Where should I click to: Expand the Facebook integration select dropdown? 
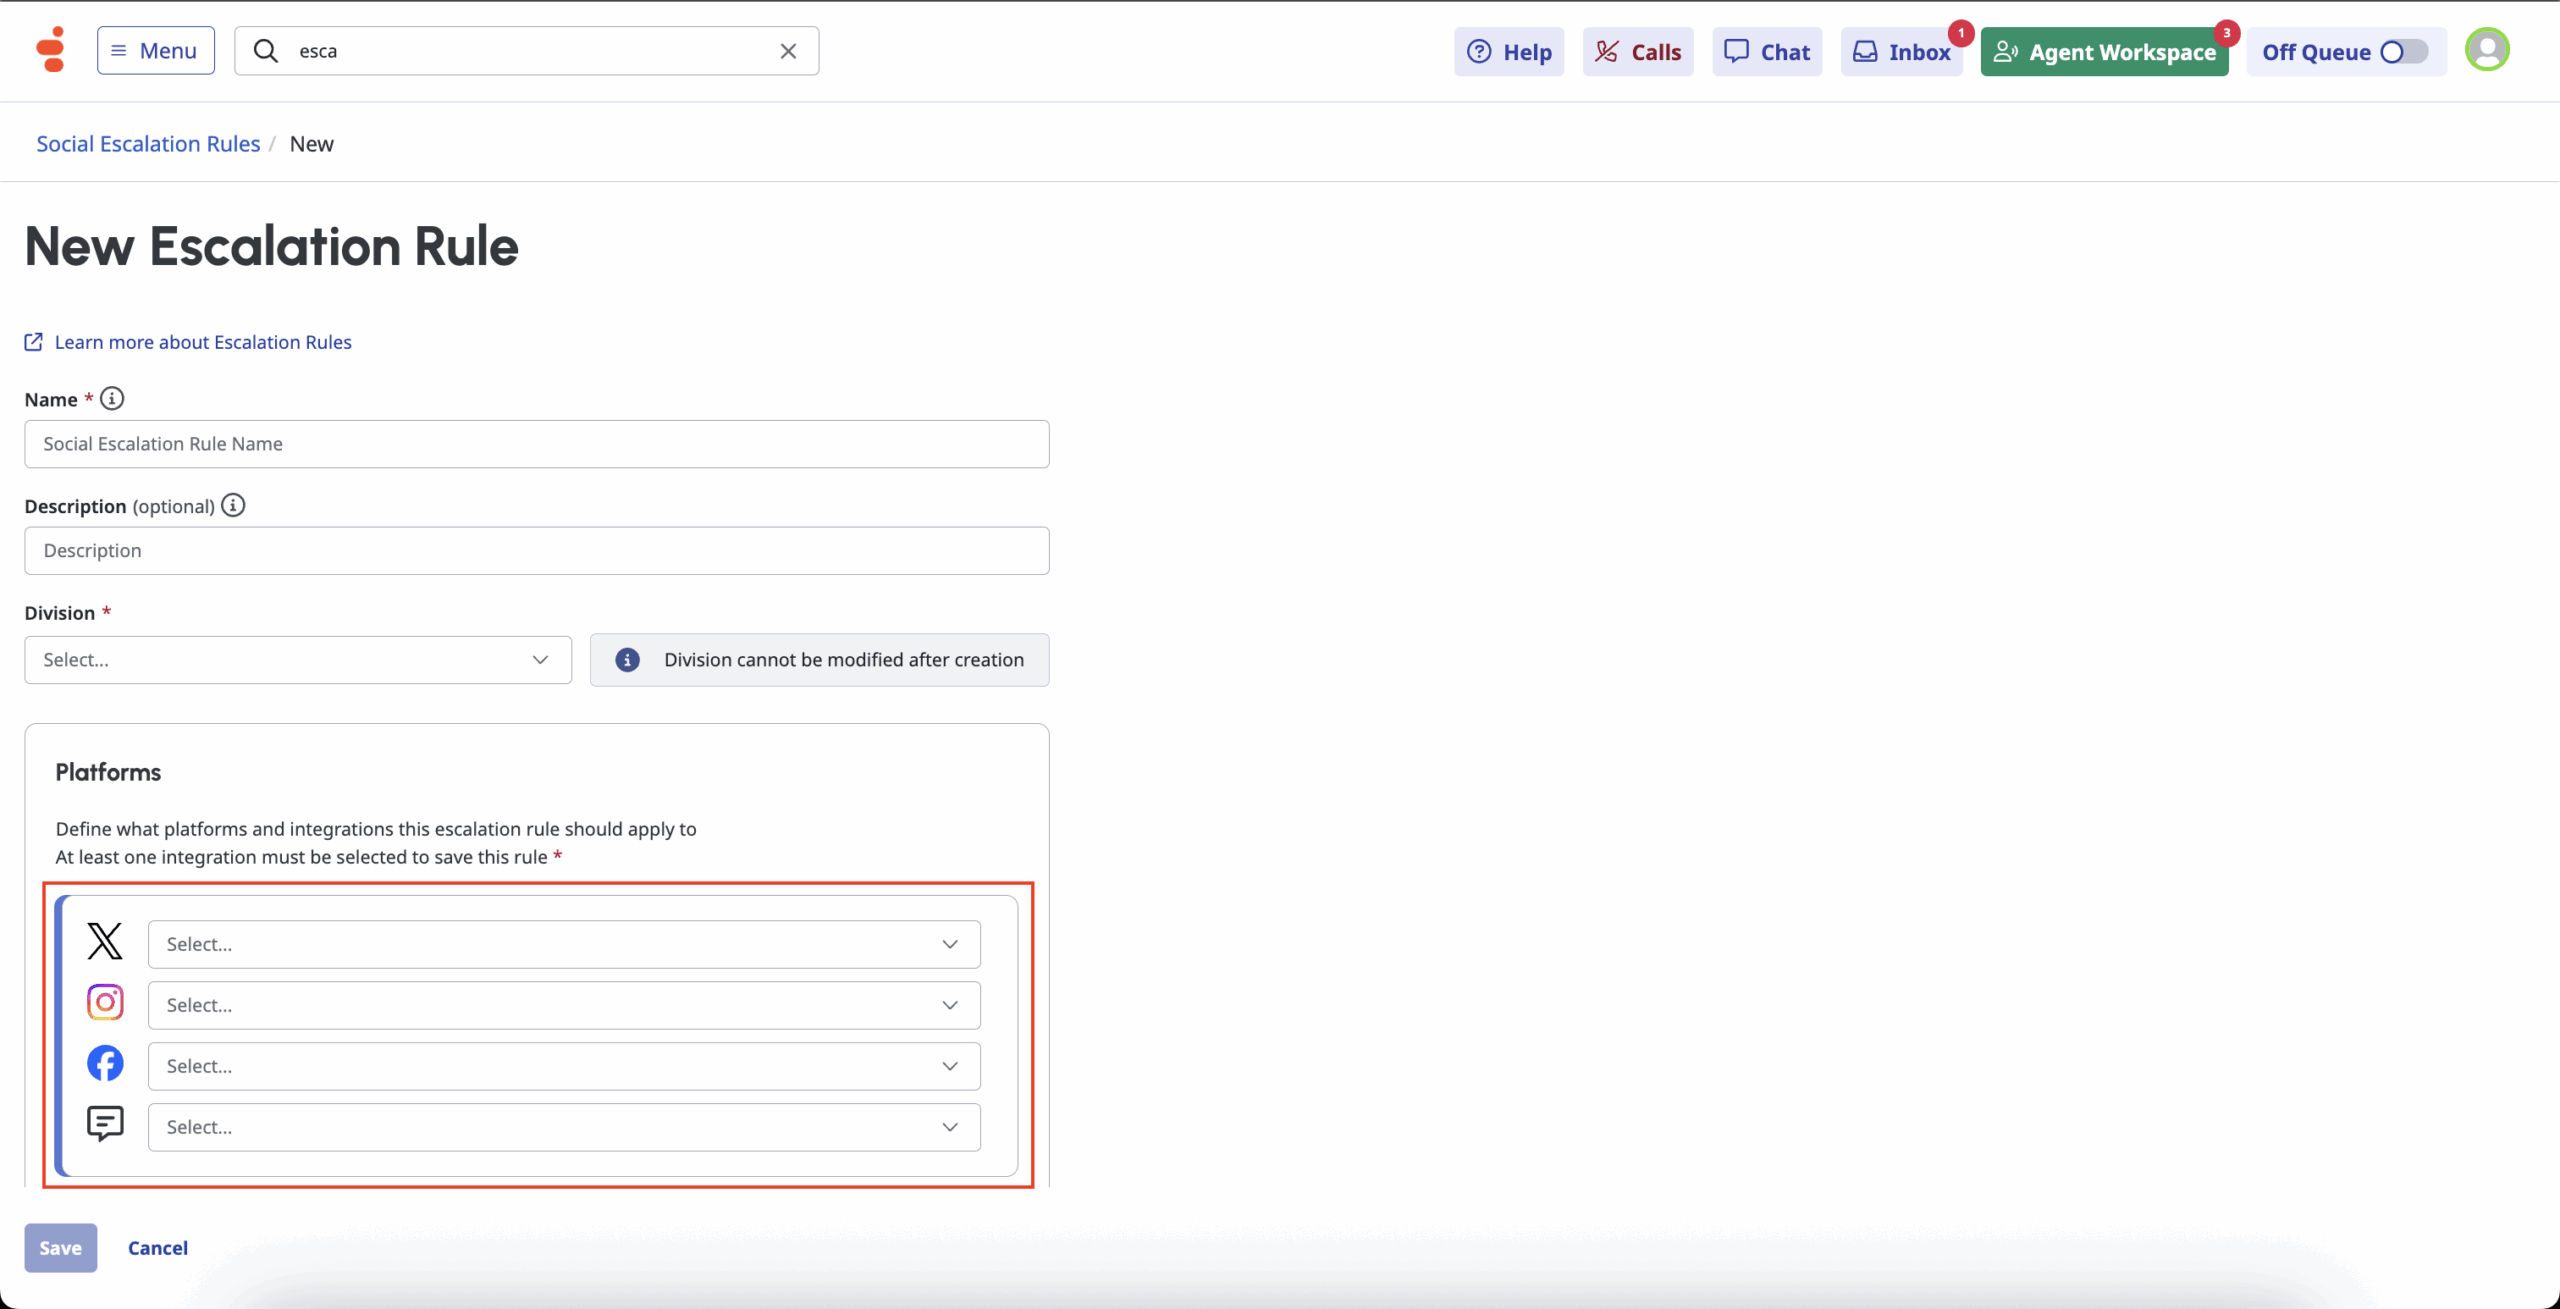pyautogui.click(x=564, y=1066)
